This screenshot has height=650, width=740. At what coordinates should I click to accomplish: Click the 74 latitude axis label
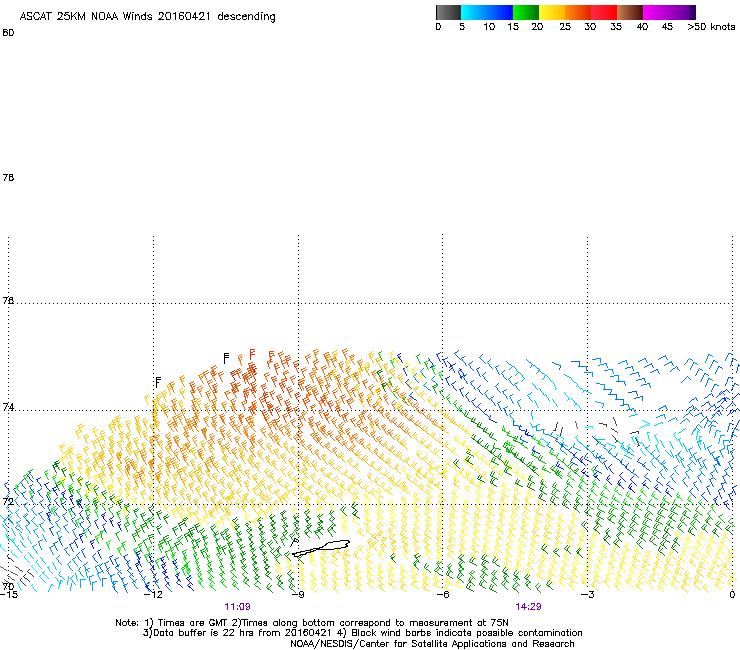8,407
